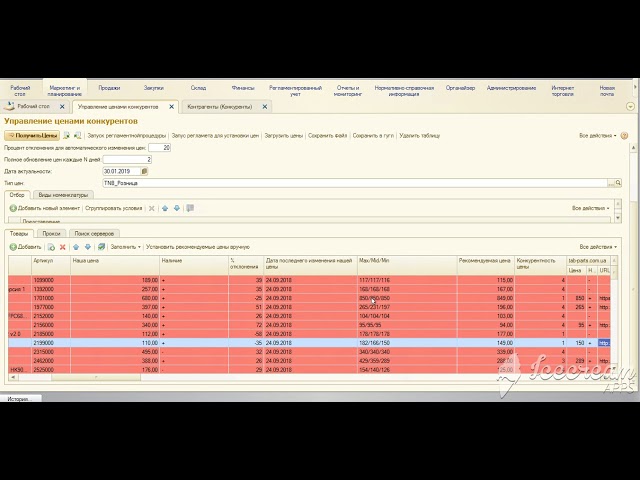The height and width of the screenshot is (480, 640).
Task: Open the Маркетинг и планирование section
Action: pyautogui.click(x=64, y=91)
